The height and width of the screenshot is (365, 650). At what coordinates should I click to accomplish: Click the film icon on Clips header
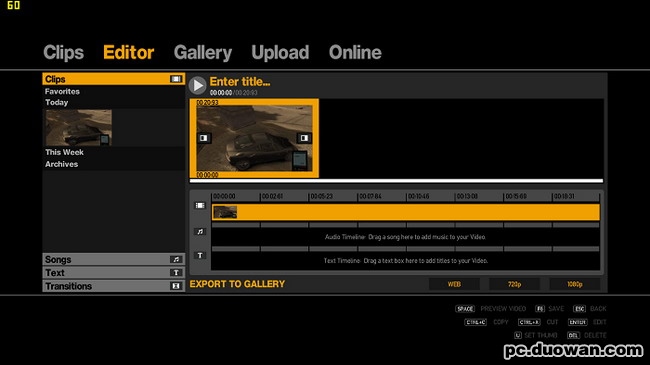(176, 79)
